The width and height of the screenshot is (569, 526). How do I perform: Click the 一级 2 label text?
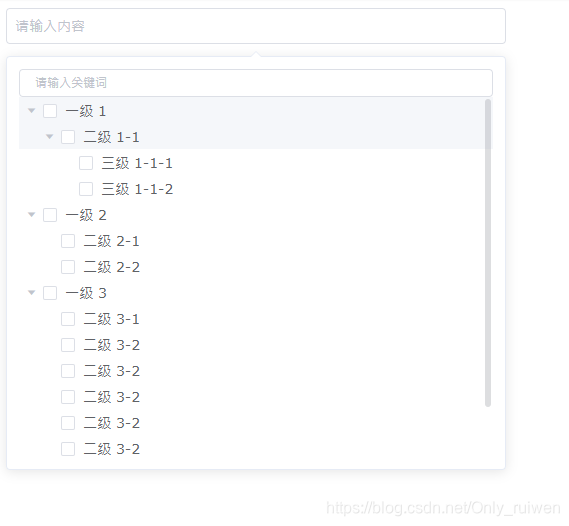(x=86, y=215)
